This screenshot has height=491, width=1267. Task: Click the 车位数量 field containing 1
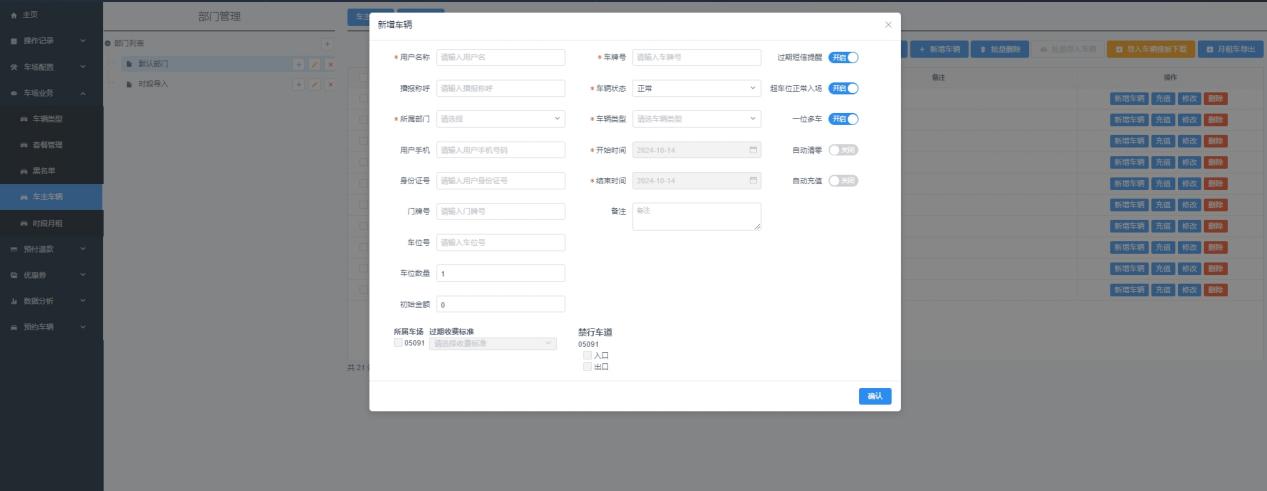(x=501, y=273)
